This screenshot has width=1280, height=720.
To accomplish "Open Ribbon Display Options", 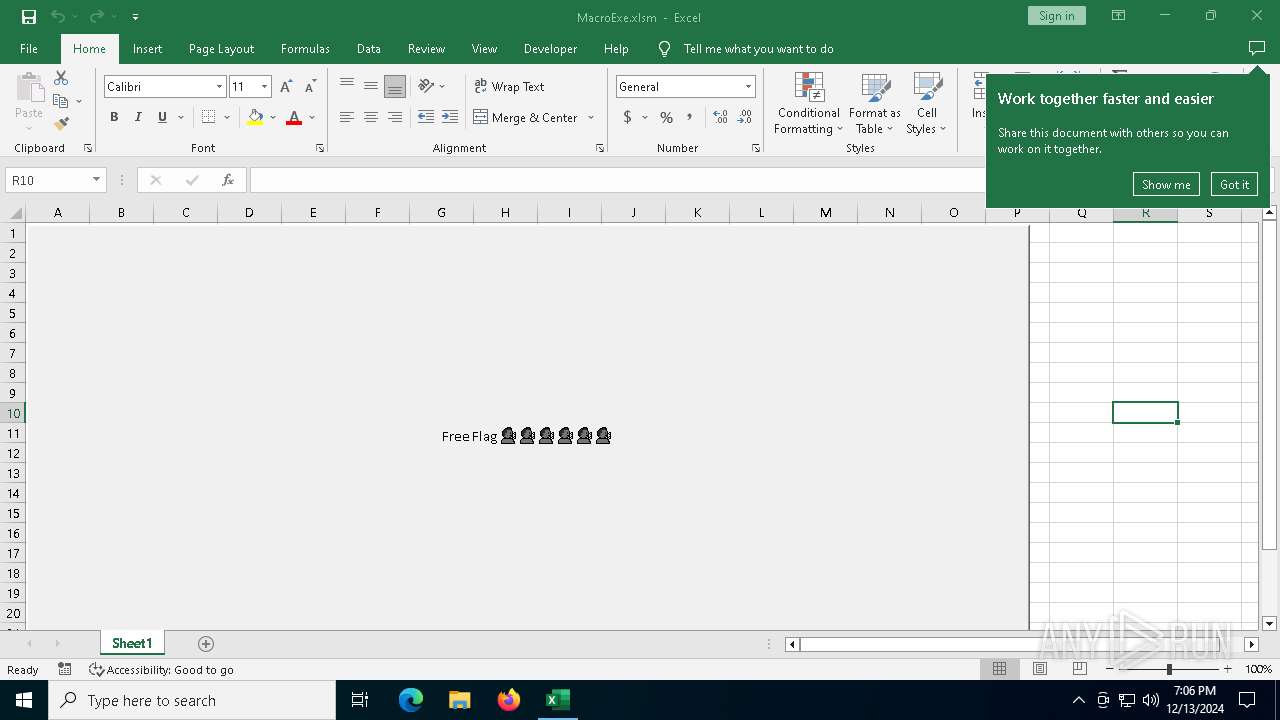I will (1119, 16).
